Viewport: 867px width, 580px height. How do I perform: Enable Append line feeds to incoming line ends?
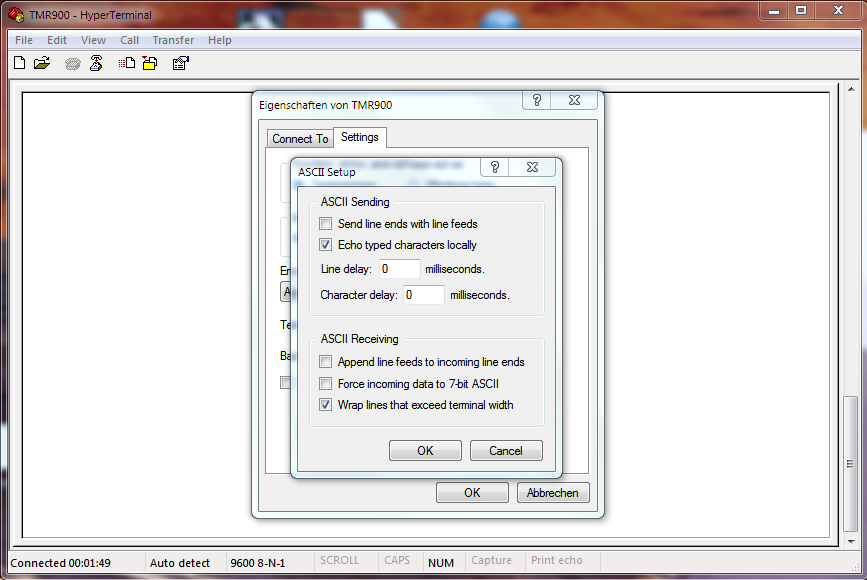[x=325, y=362]
